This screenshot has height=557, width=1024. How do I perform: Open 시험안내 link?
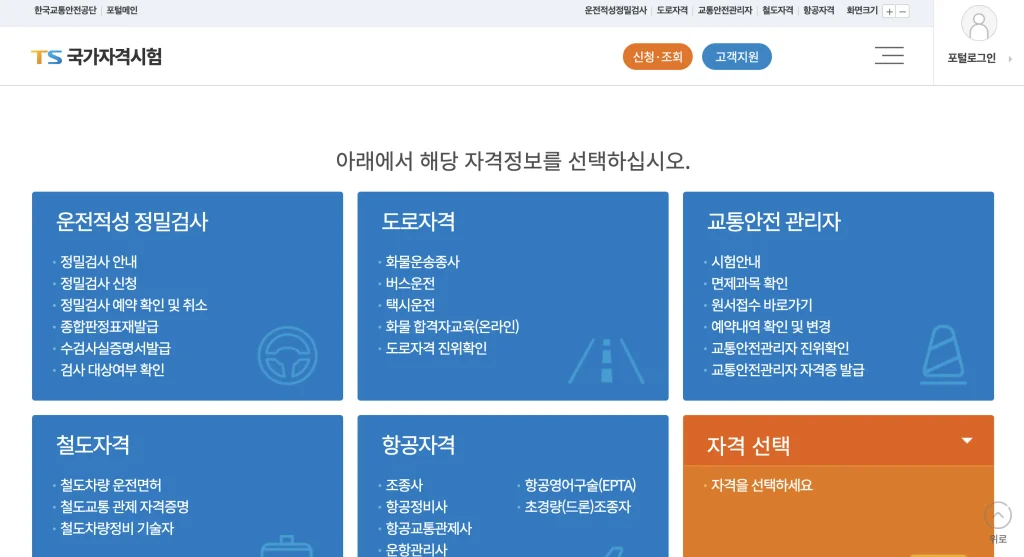click(735, 262)
